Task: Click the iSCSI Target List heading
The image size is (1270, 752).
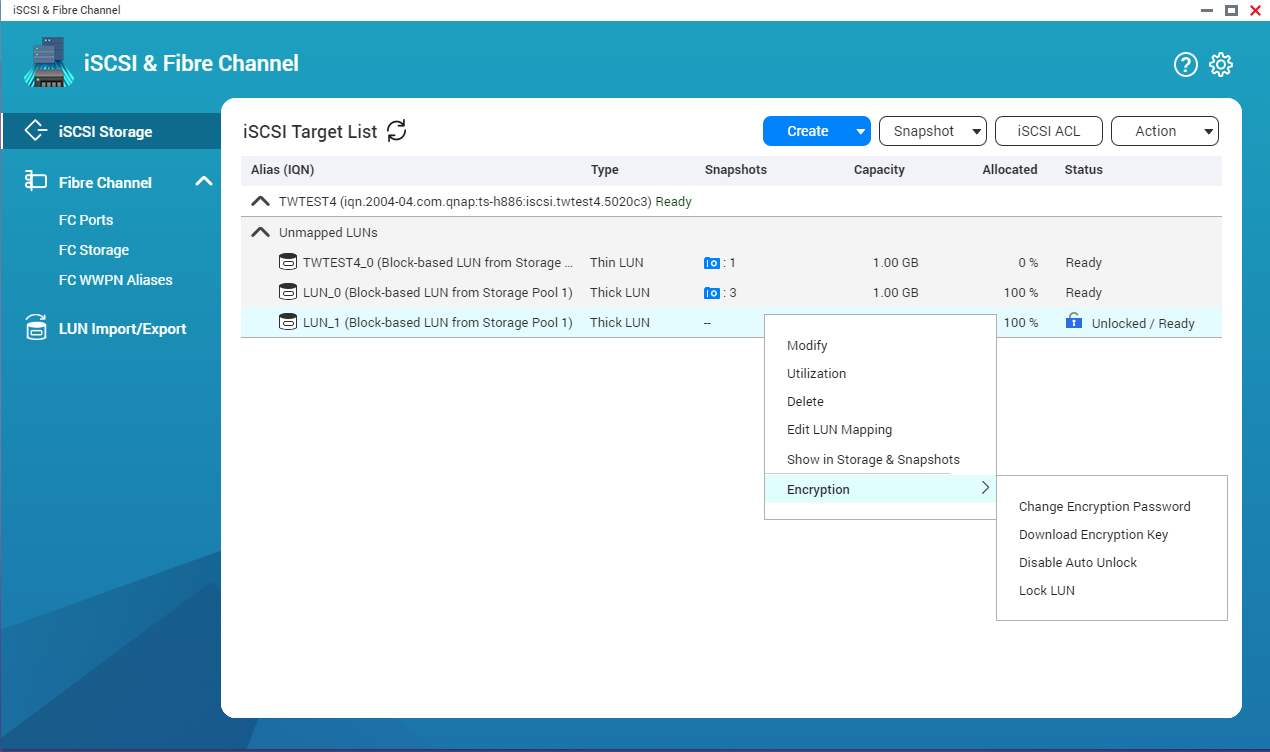Action: click(311, 132)
